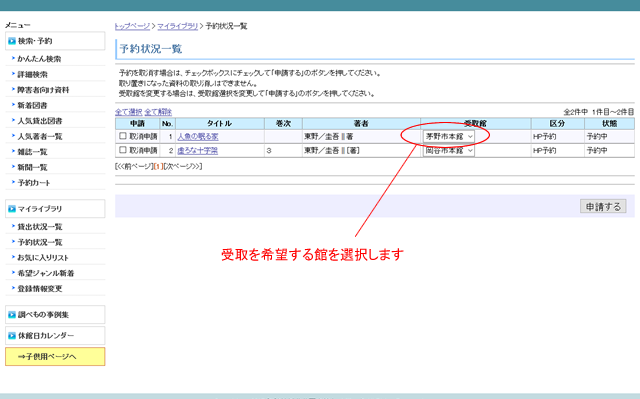Click the 全て解除 link
Screen dimensions: 640x399
point(158,112)
